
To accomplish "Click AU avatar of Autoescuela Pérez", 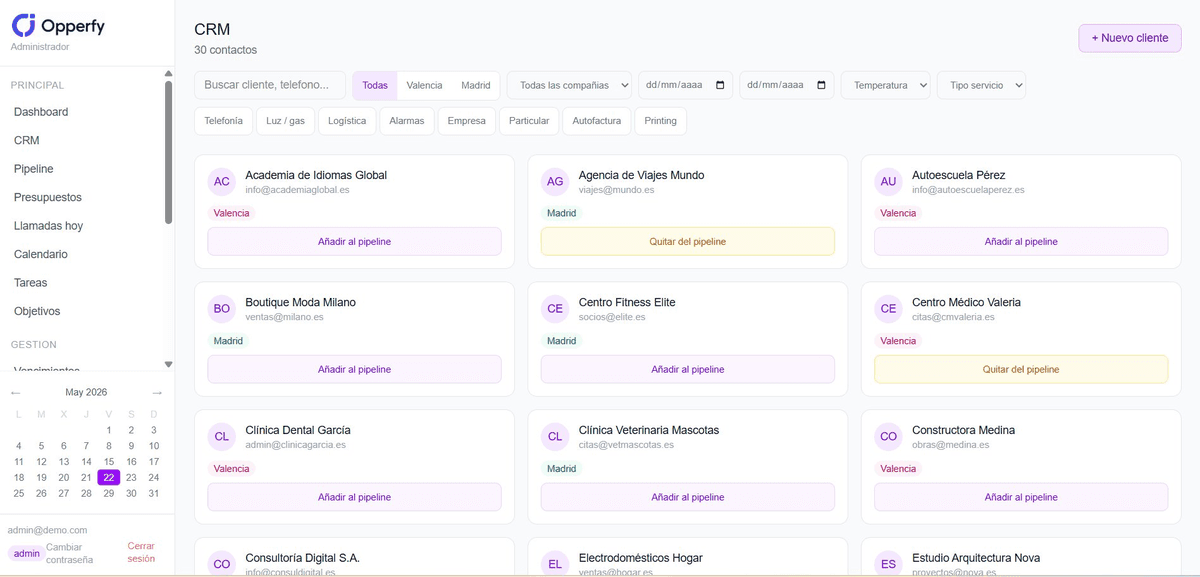I will [888, 182].
